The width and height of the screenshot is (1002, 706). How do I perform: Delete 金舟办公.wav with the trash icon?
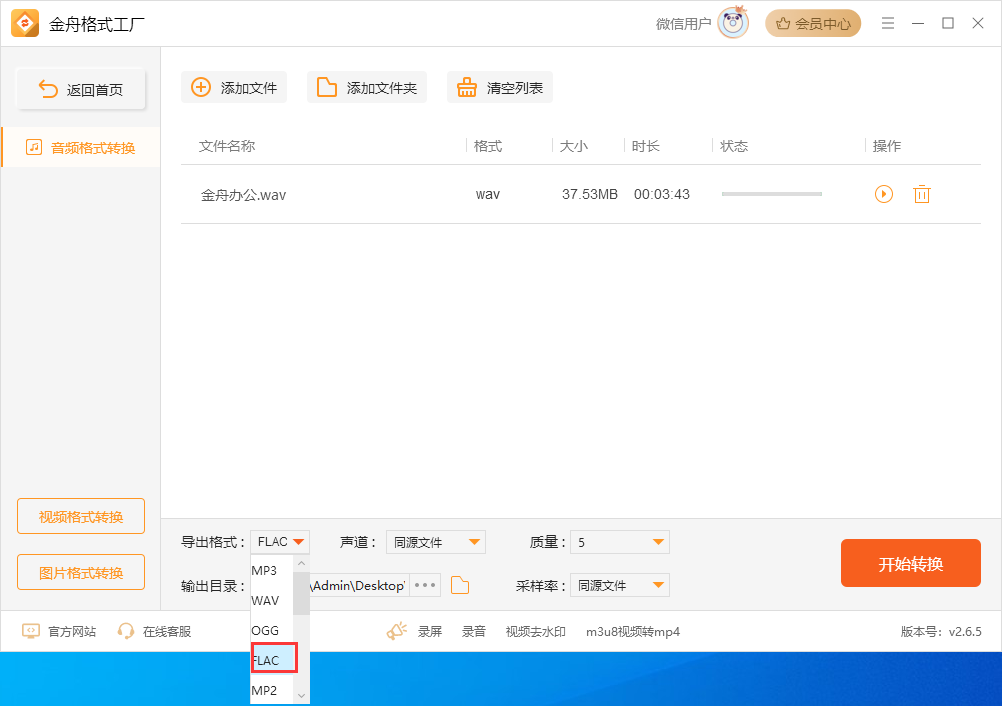point(921,194)
